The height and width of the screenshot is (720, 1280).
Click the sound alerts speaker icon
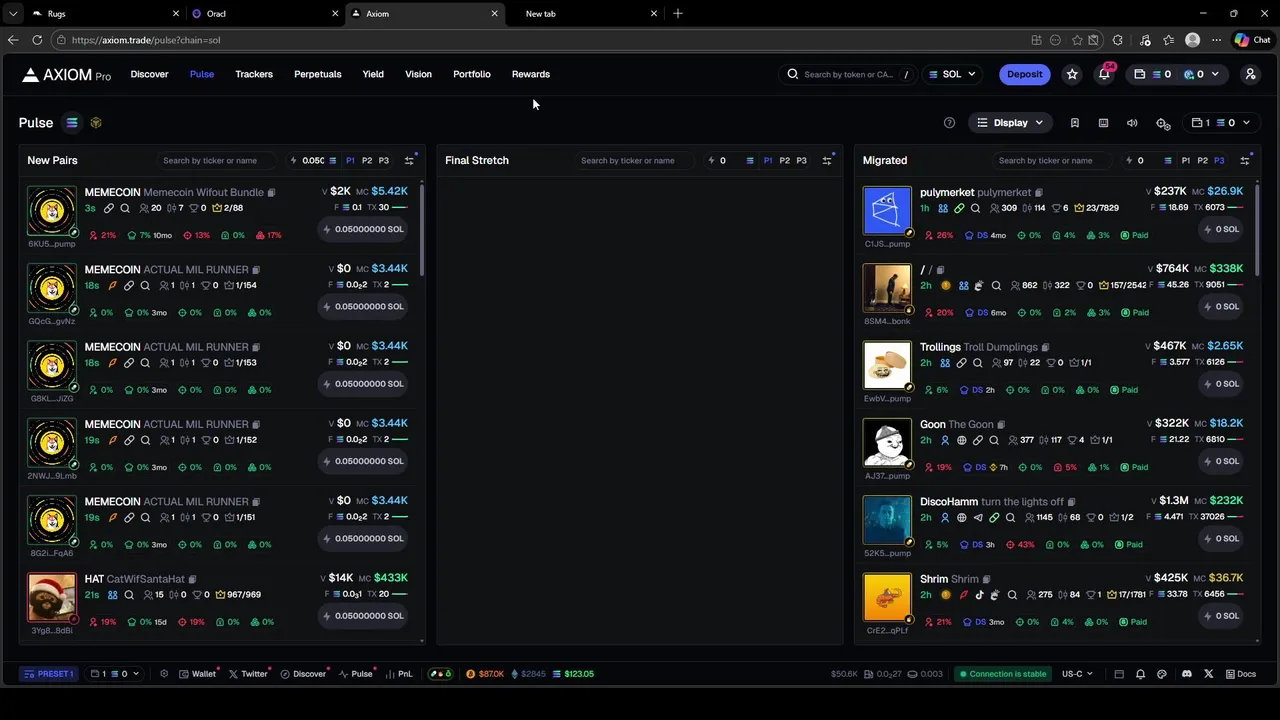(1132, 123)
